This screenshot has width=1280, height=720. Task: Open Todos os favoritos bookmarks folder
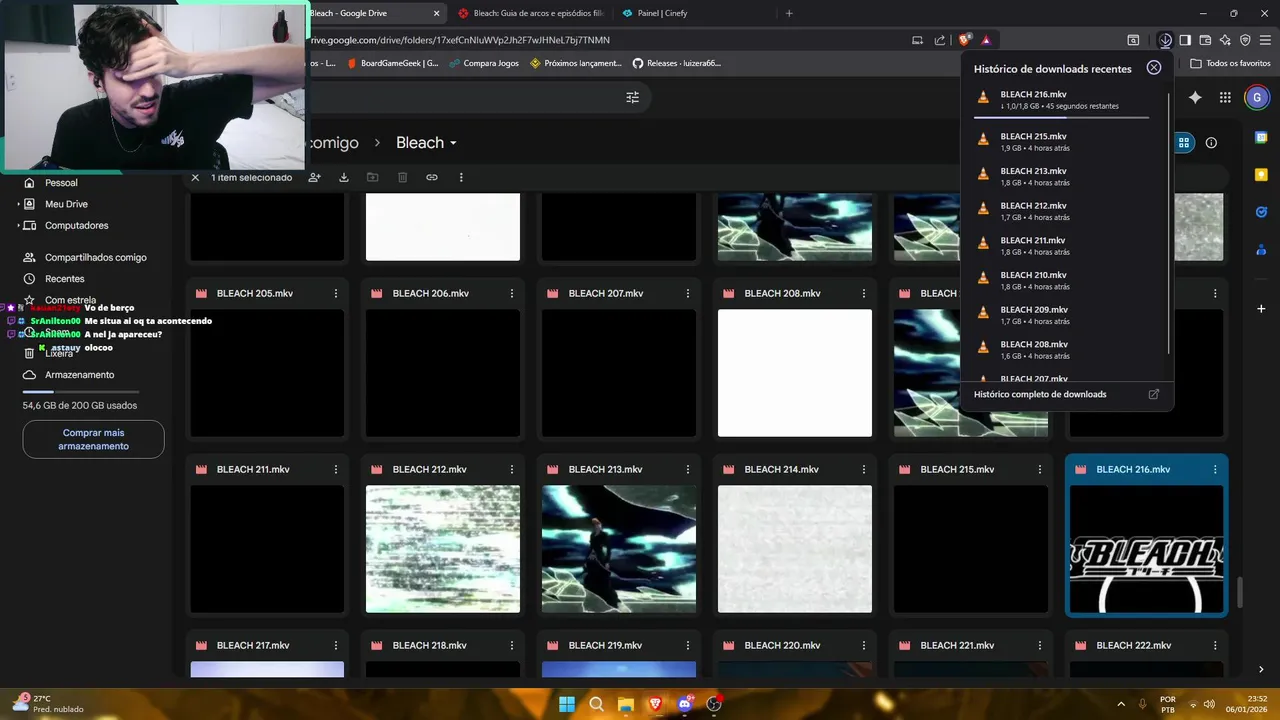pyautogui.click(x=1230, y=63)
